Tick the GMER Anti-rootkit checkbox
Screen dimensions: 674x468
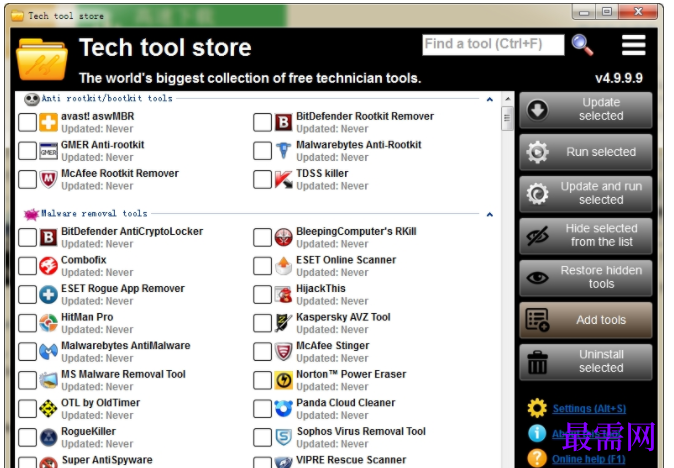(x=28, y=151)
